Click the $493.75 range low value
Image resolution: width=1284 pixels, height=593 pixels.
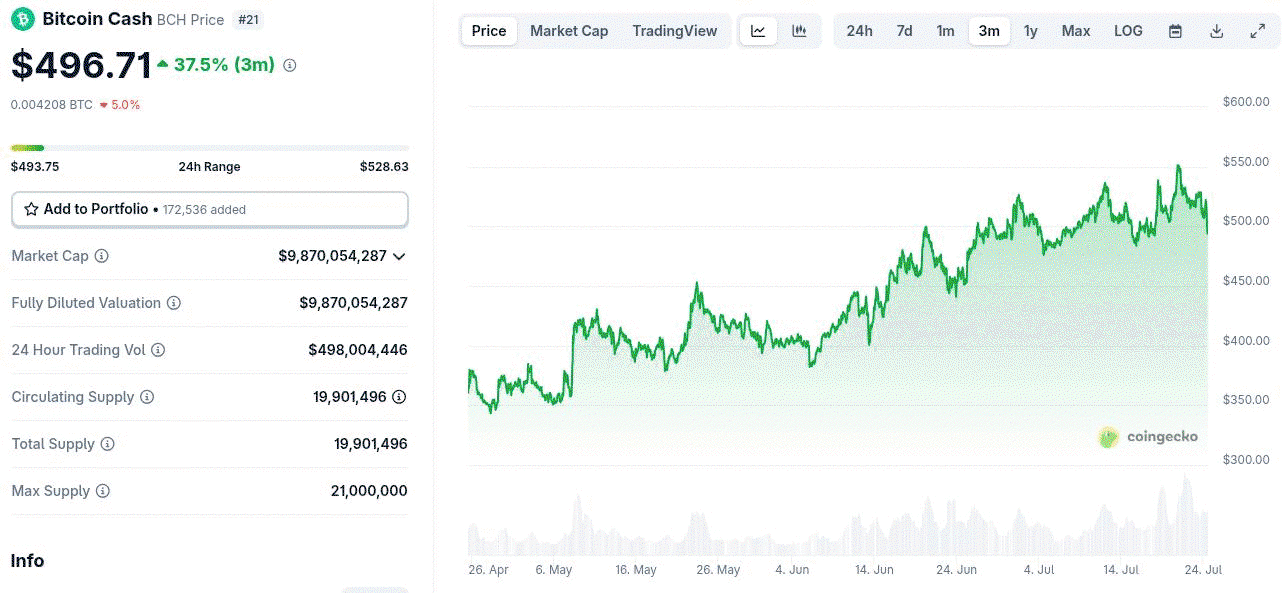click(35, 167)
